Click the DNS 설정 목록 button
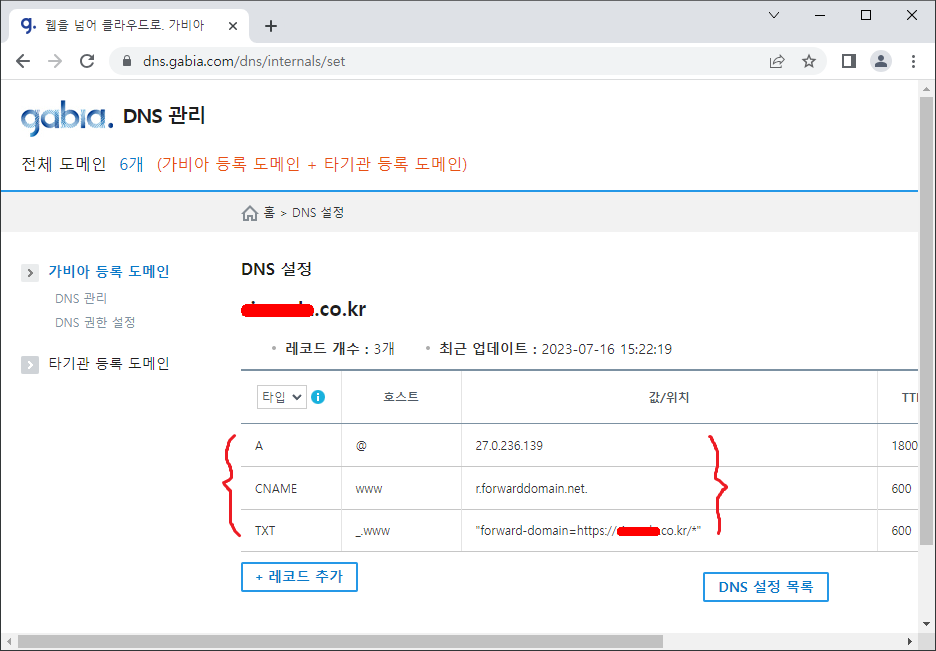Screen dimensions: 936x651 (766, 587)
